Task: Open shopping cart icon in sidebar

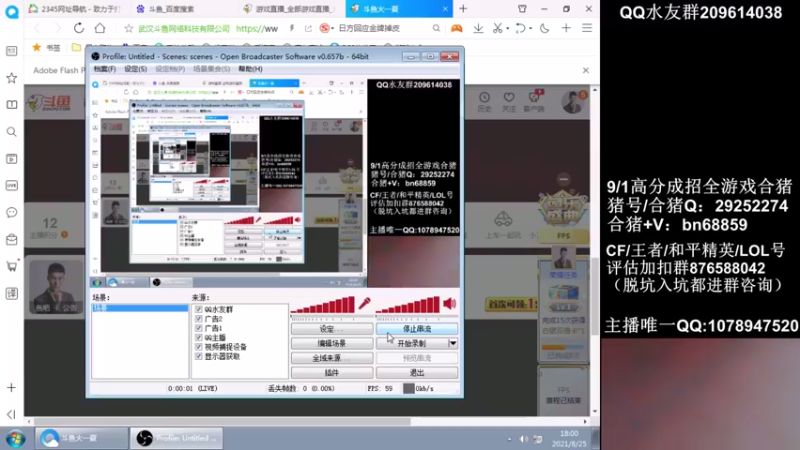Action: 11,266
